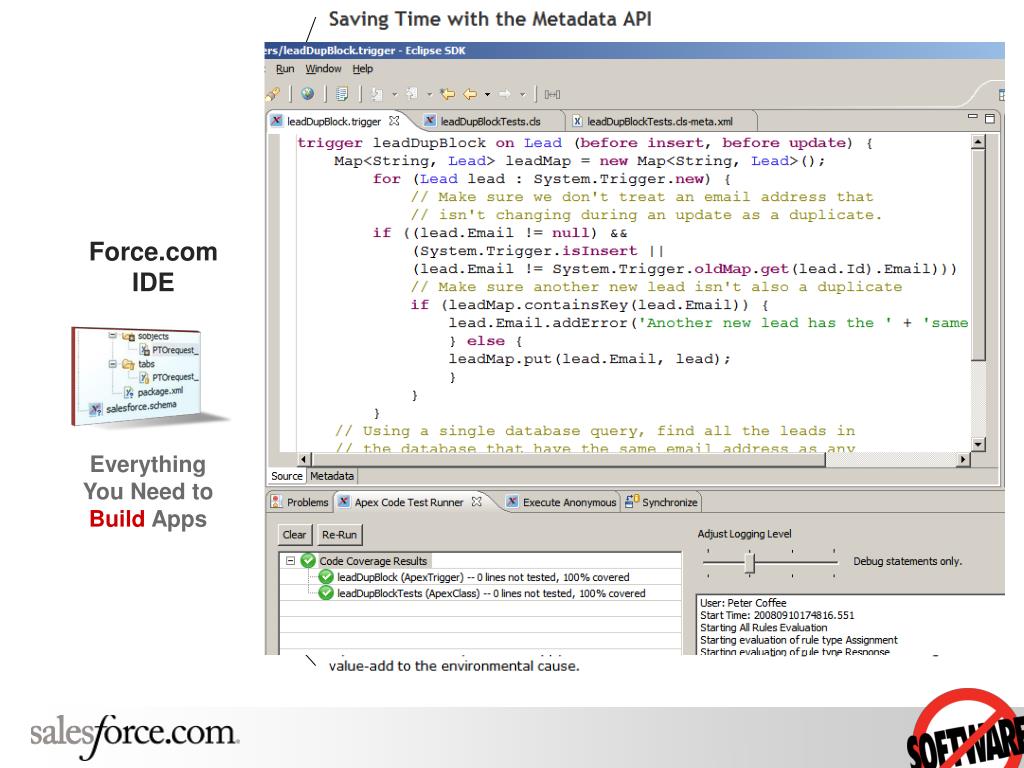1024x768 pixels.
Task: Click the key-shaped icon at toolbar start
Action: coord(273,94)
